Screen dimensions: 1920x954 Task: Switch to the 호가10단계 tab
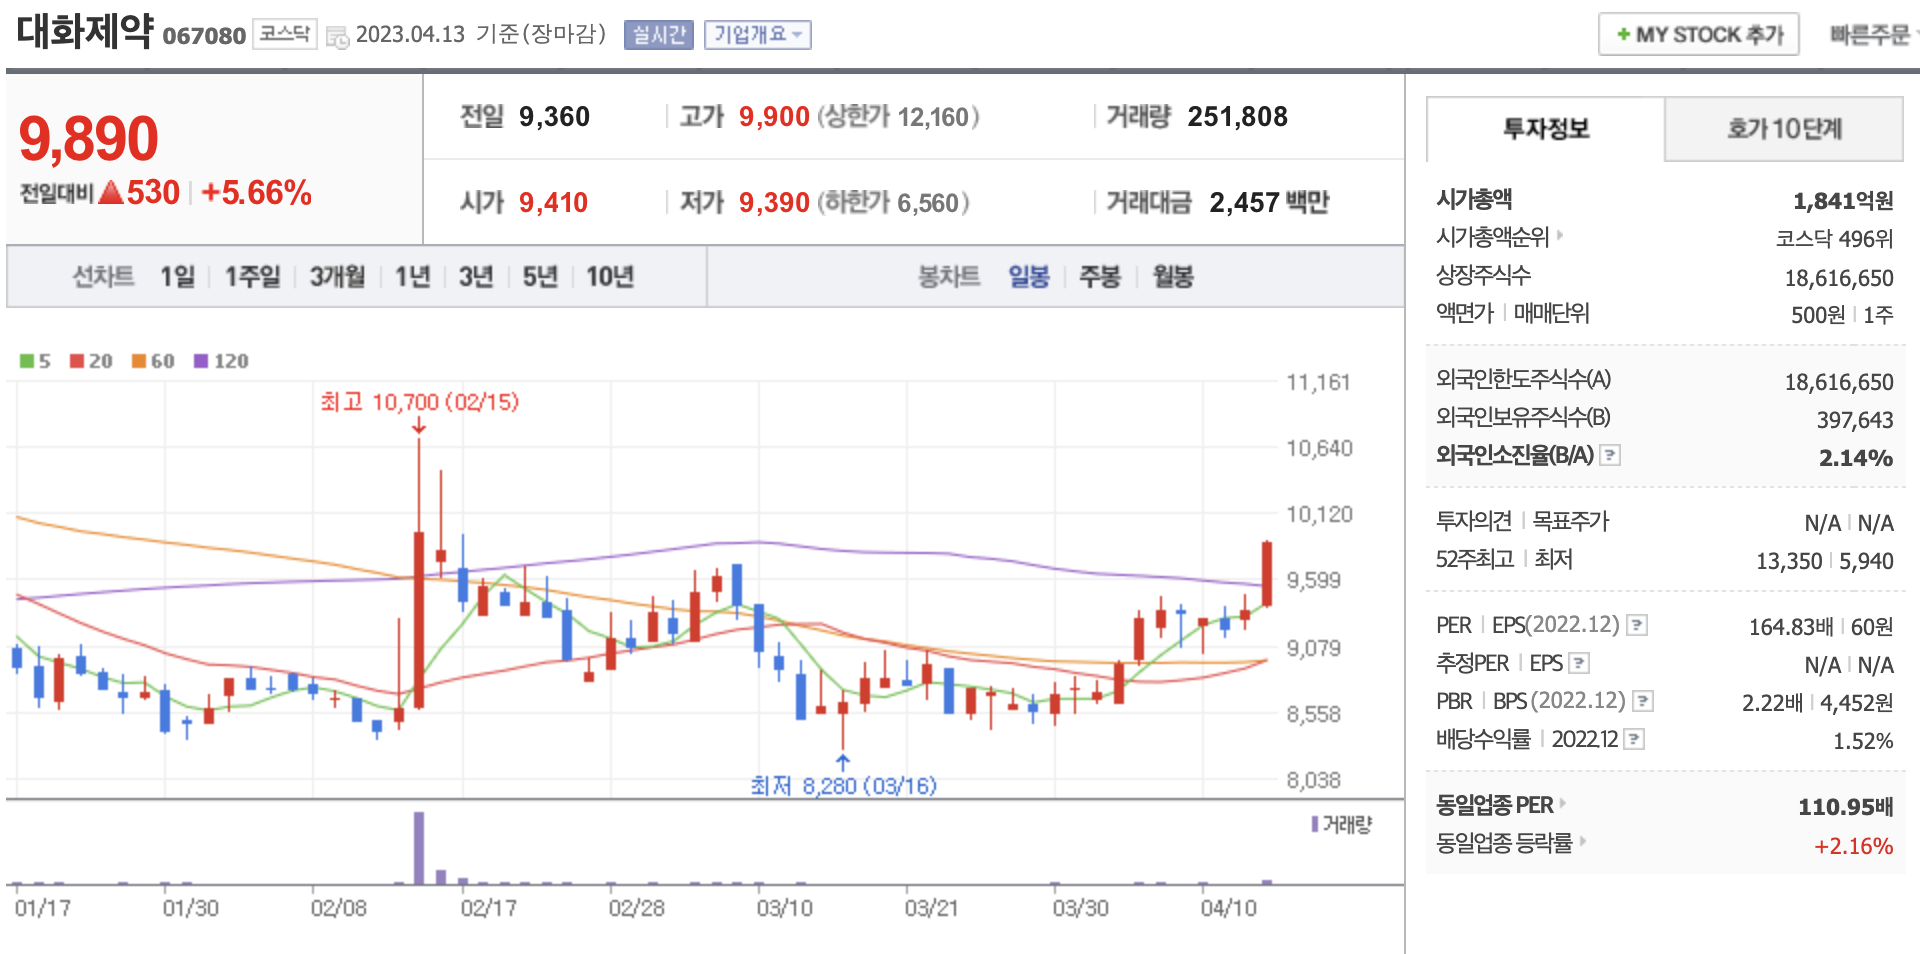pyautogui.click(x=1783, y=129)
